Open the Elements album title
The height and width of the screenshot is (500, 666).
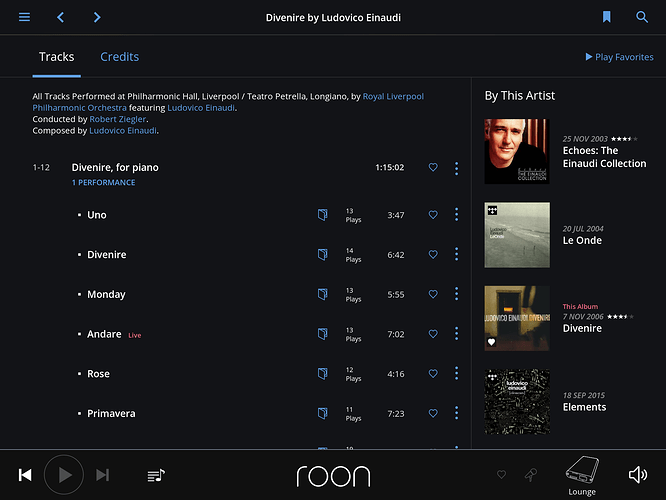coord(584,407)
